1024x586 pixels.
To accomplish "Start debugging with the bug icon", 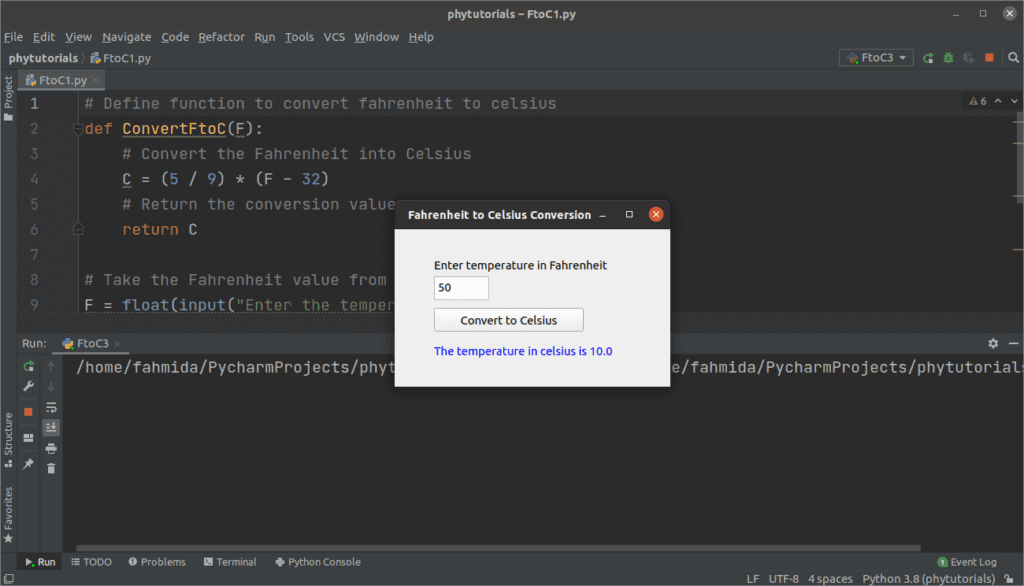I will 948,57.
